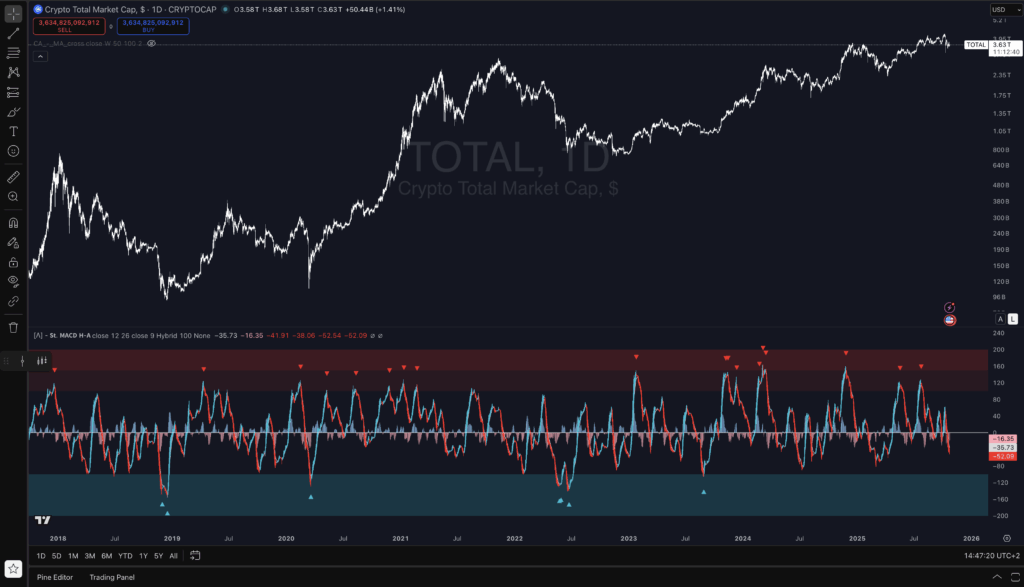Image resolution: width=1024 pixels, height=587 pixels.
Task: Select the brush drawing tool
Action: click(x=13, y=112)
